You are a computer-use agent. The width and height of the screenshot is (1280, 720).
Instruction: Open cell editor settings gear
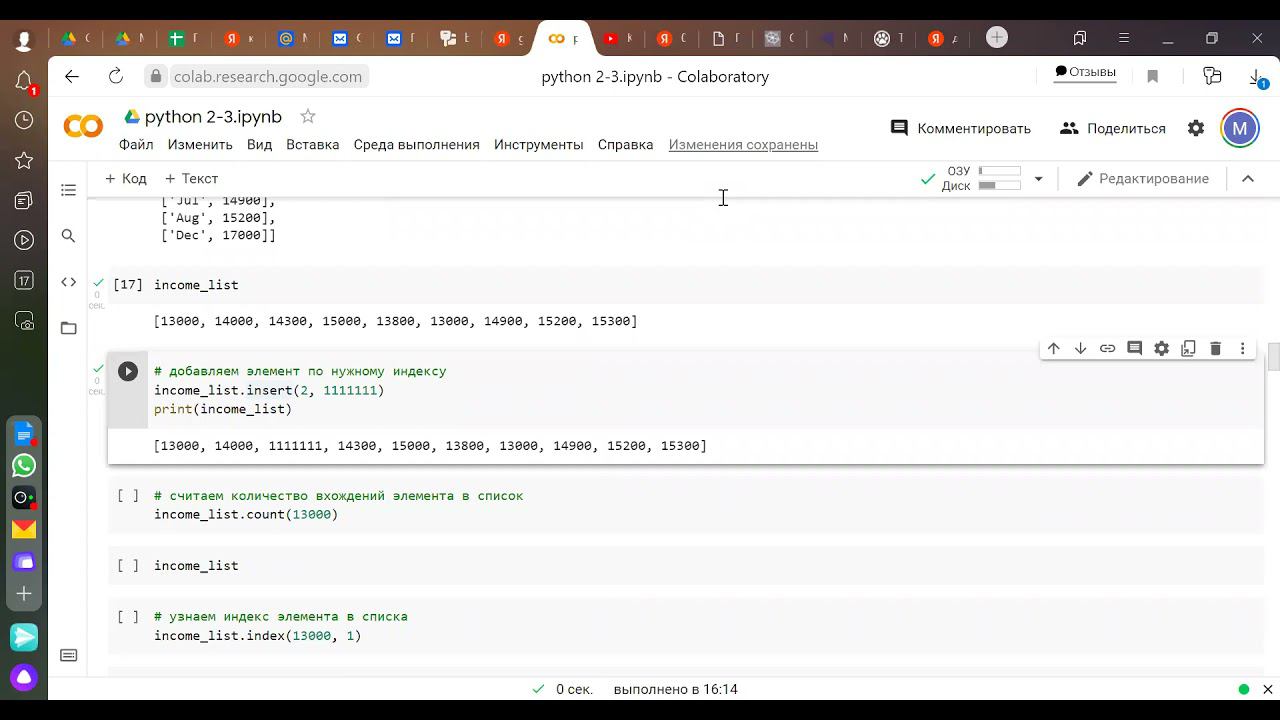[1161, 348]
